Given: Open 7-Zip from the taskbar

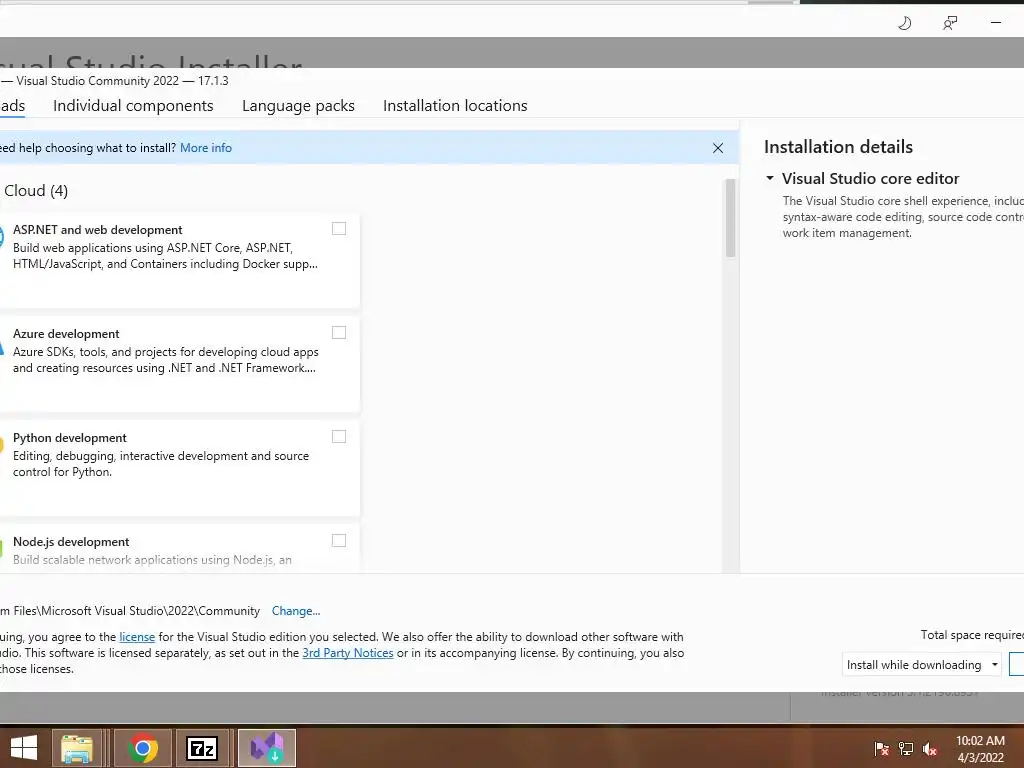Looking at the screenshot, I should pos(202,748).
